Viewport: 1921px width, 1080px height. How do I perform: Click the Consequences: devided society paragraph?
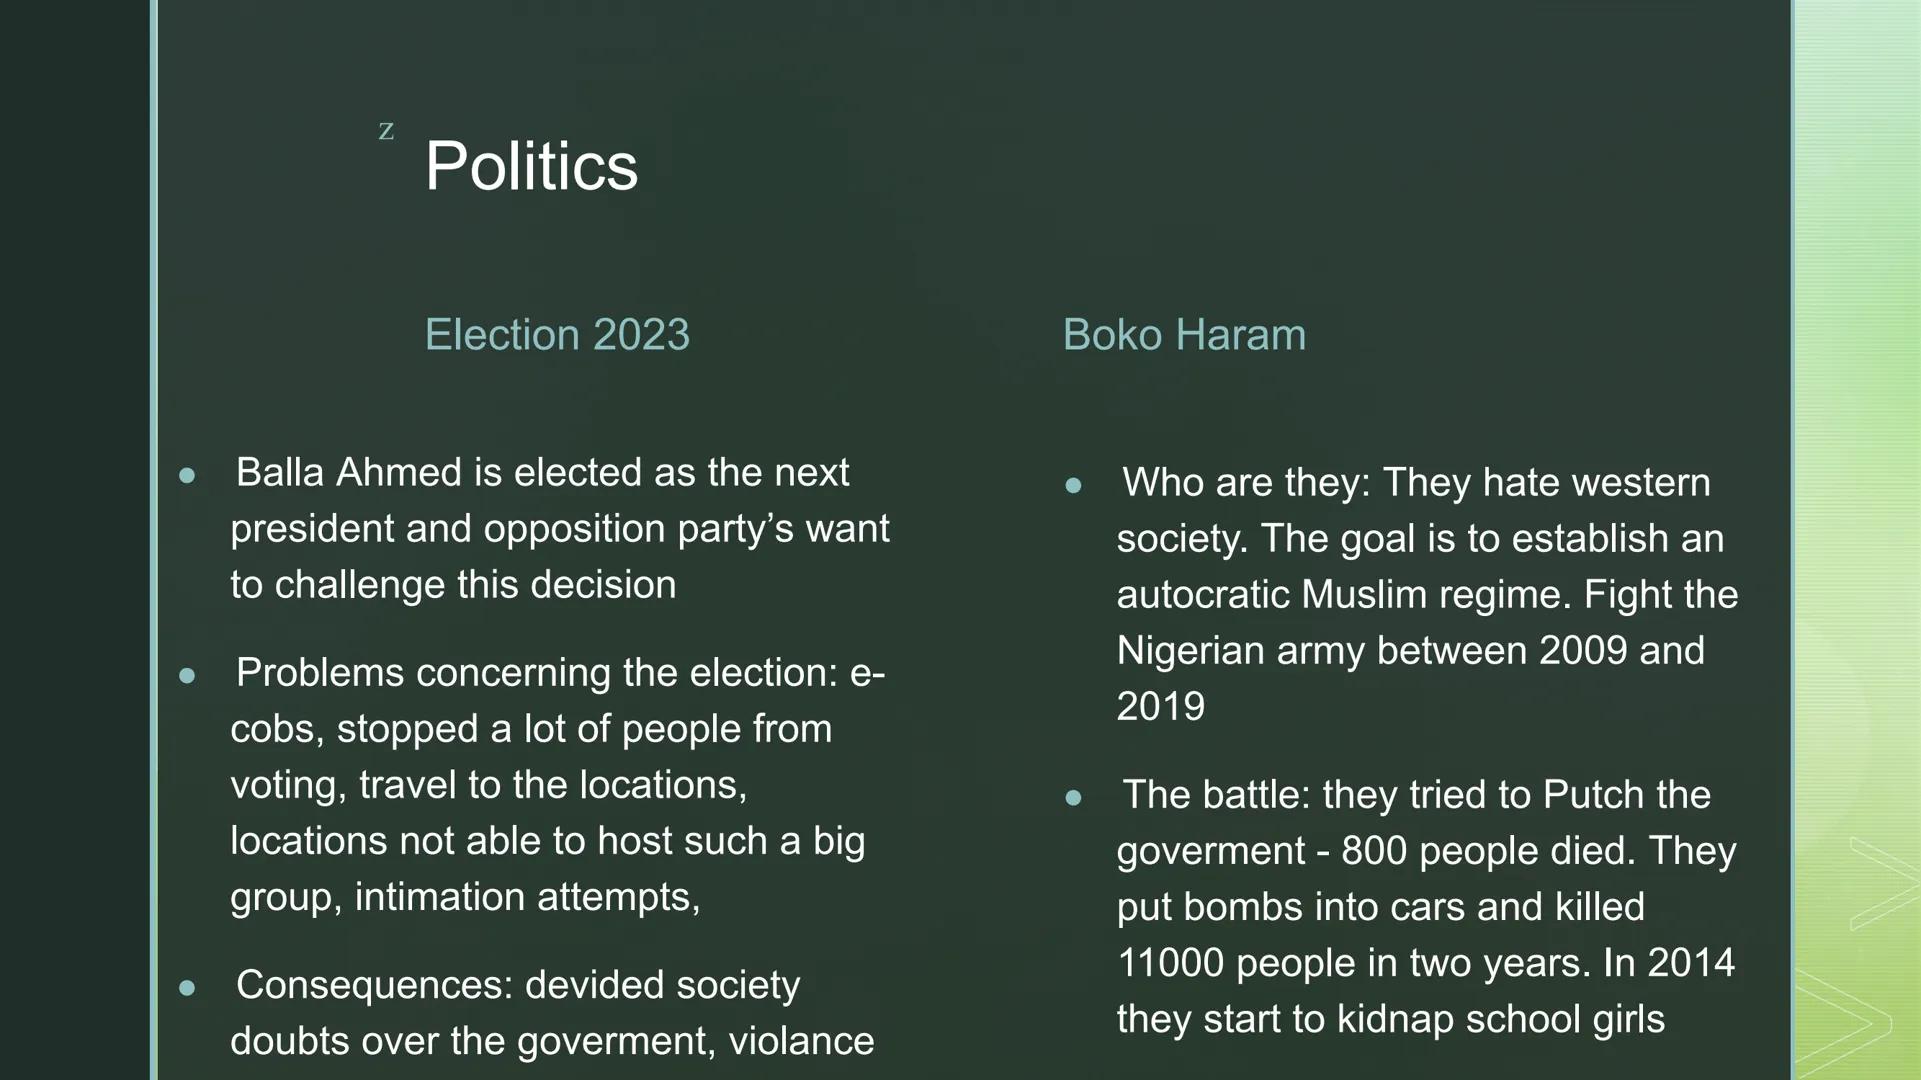click(552, 1013)
